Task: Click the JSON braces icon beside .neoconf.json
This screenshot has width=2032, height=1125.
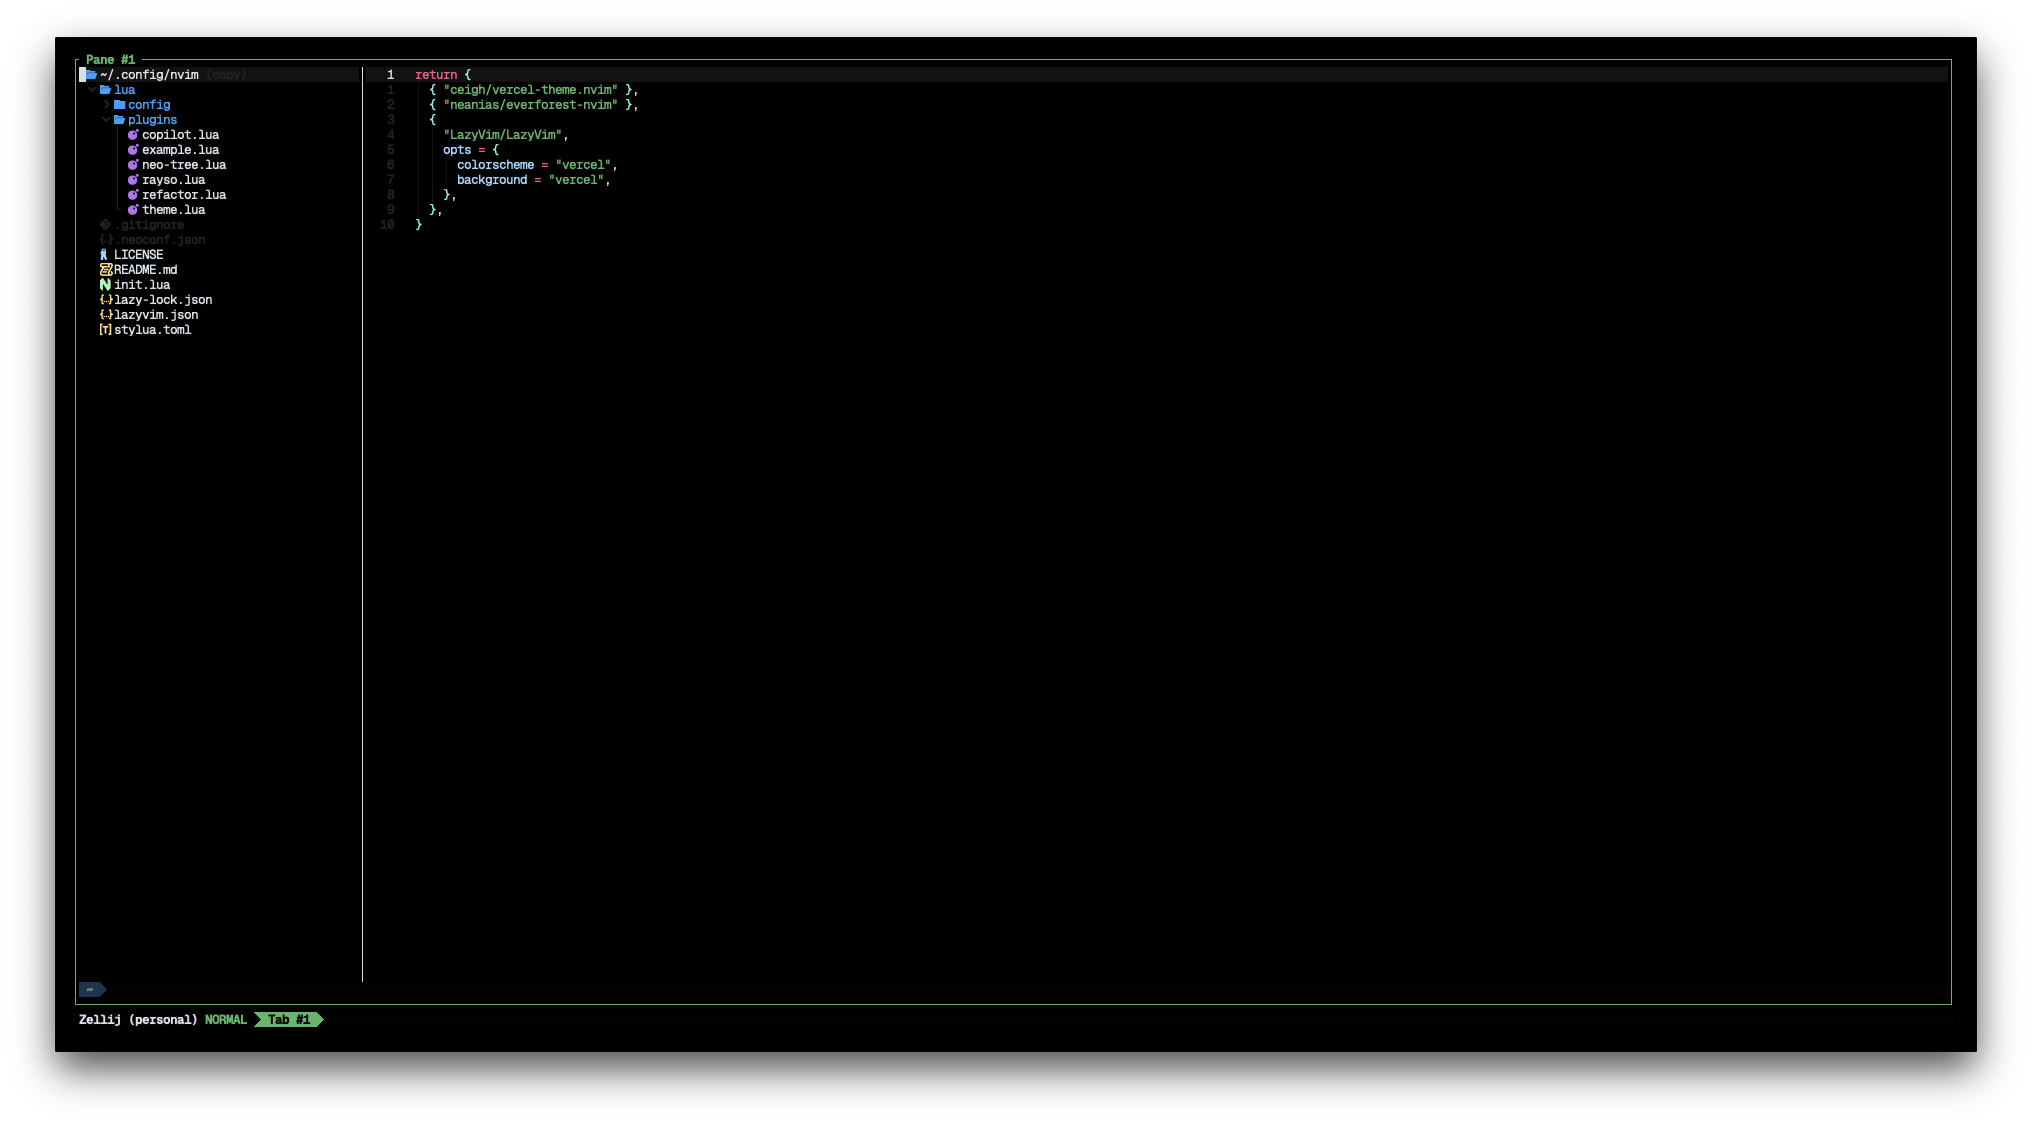Action: tap(105, 240)
